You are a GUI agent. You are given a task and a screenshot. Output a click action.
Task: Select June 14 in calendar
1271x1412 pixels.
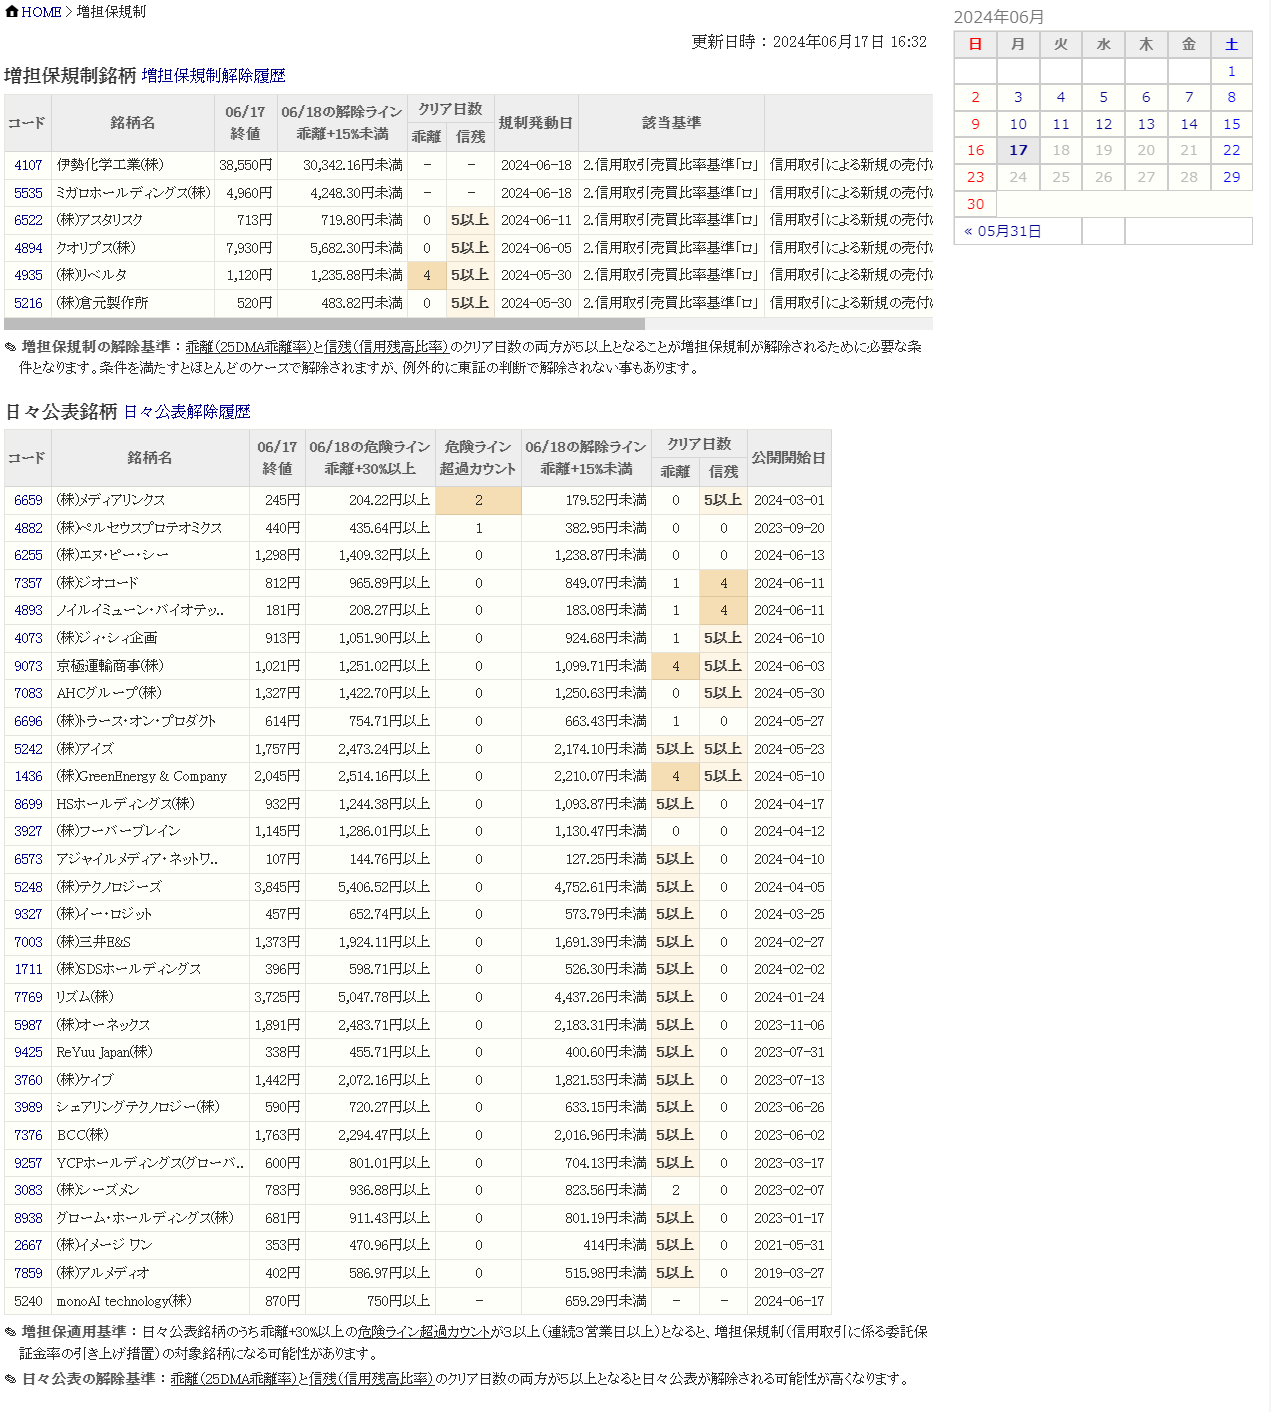pos(1188,124)
